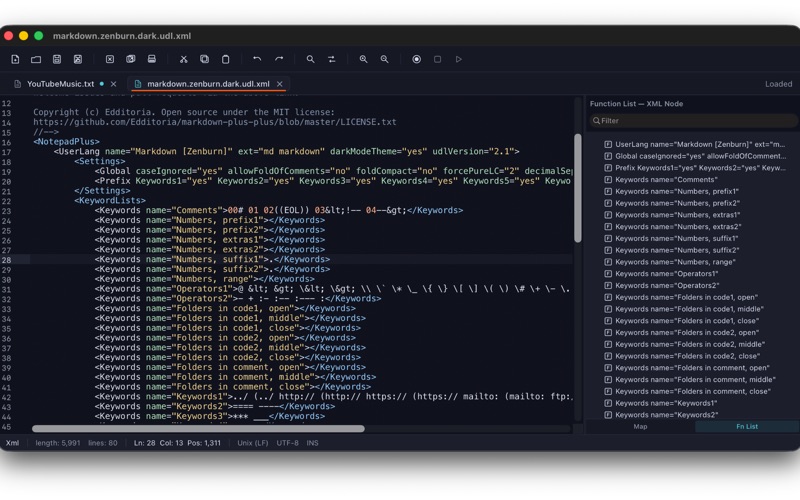Click the magnifier icon in Filter box
The width and height of the screenshot is (800, 500).
596,121
